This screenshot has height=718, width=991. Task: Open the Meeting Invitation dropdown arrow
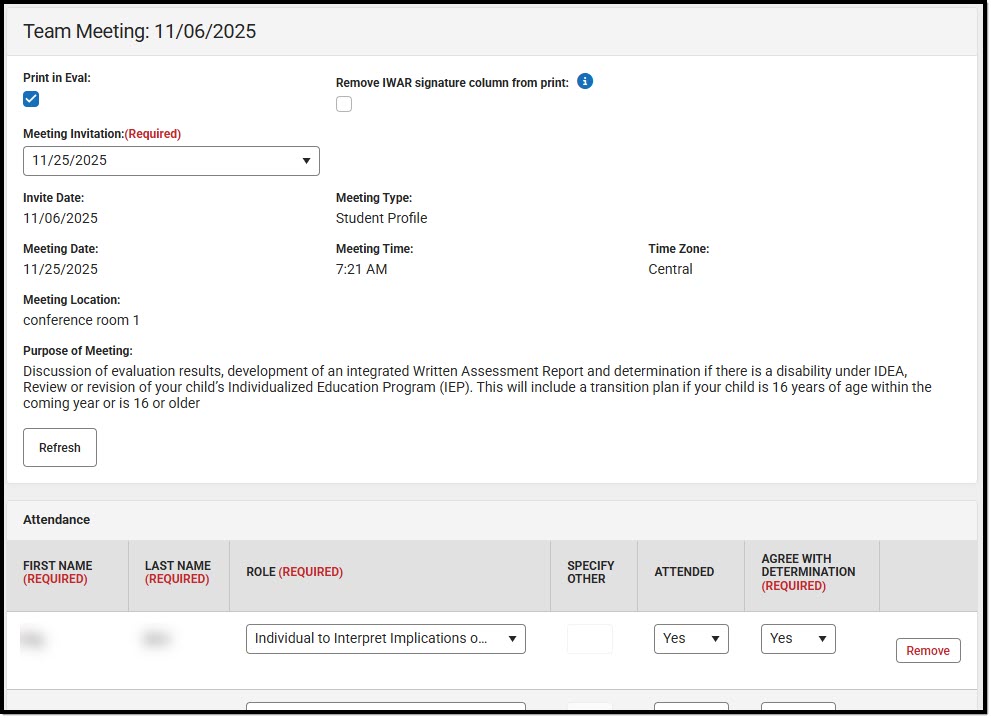pos(306,160)
